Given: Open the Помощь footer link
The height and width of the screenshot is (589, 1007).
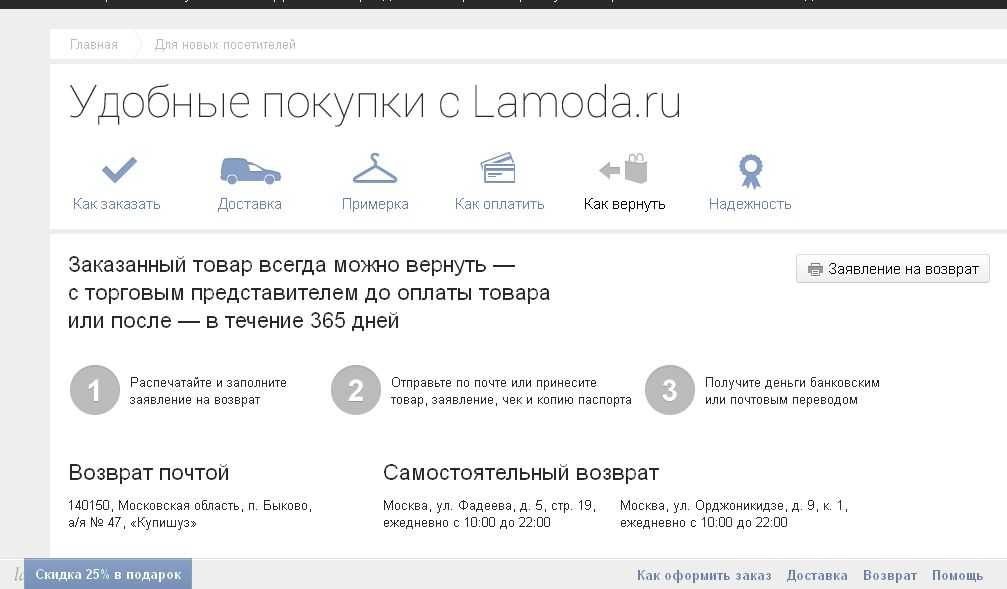Looking at the screenshot, I should 957,575.
